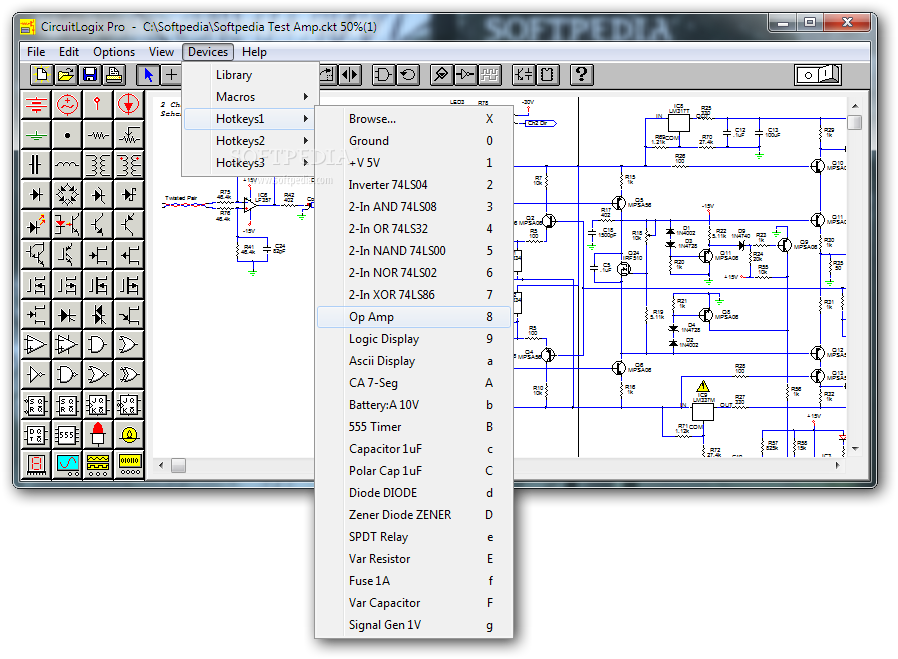Pick the red logic display lamp component

pyautogui.click(x=98, y=434)
